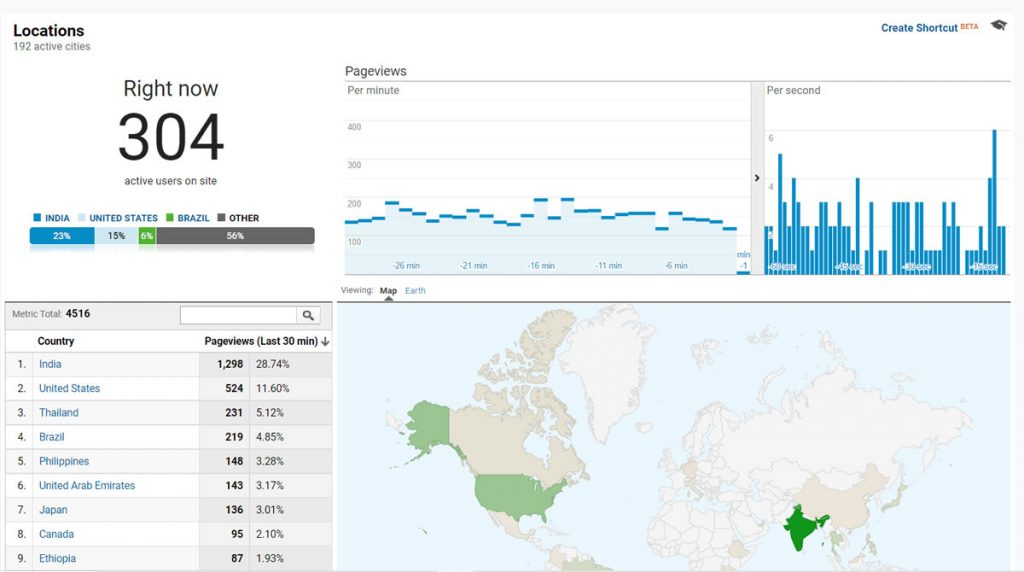The image size is (1024, 572).
Task: Click the Brazil 6% green bar segment
Action: click(147, 236)
